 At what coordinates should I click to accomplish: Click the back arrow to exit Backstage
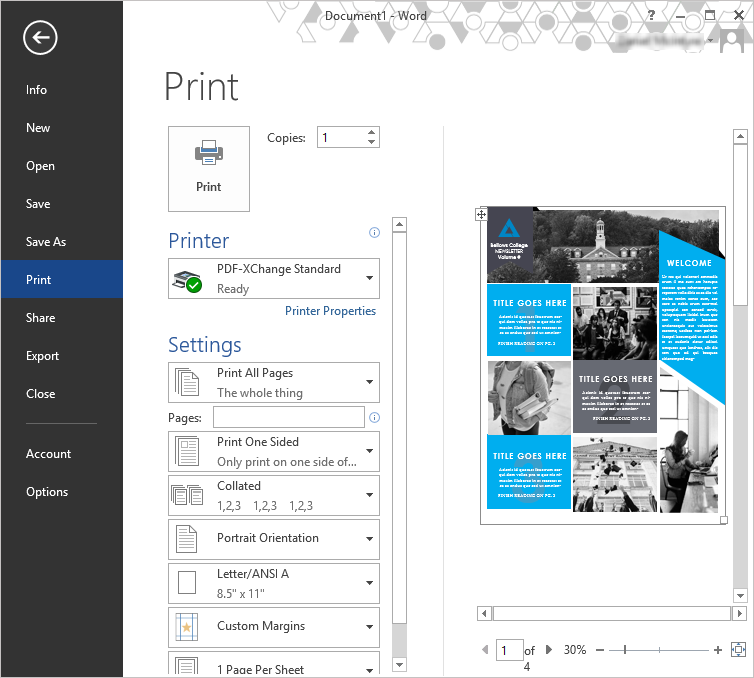pos(41,38)
